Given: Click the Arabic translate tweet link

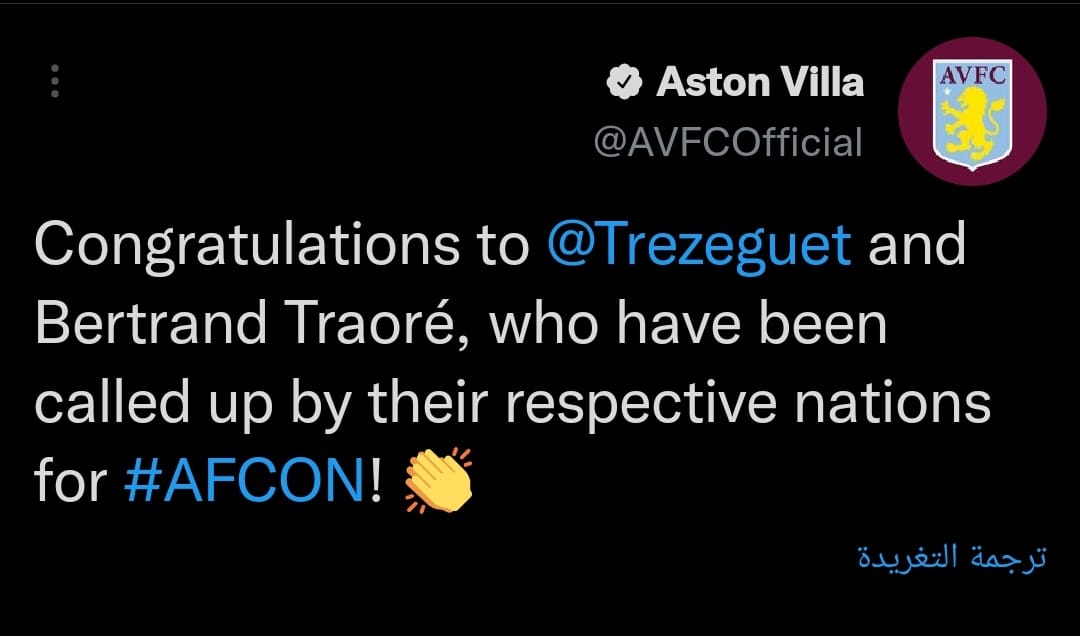Looking at the screenshot, I should [952, 558].
